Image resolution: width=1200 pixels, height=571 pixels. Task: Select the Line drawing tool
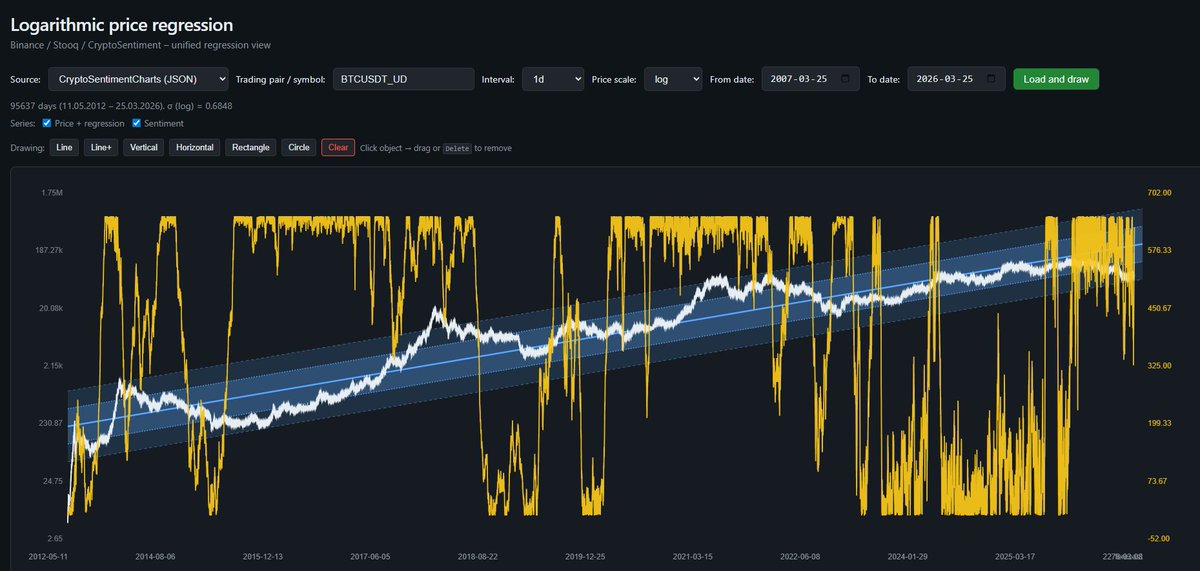click(65, 147)
